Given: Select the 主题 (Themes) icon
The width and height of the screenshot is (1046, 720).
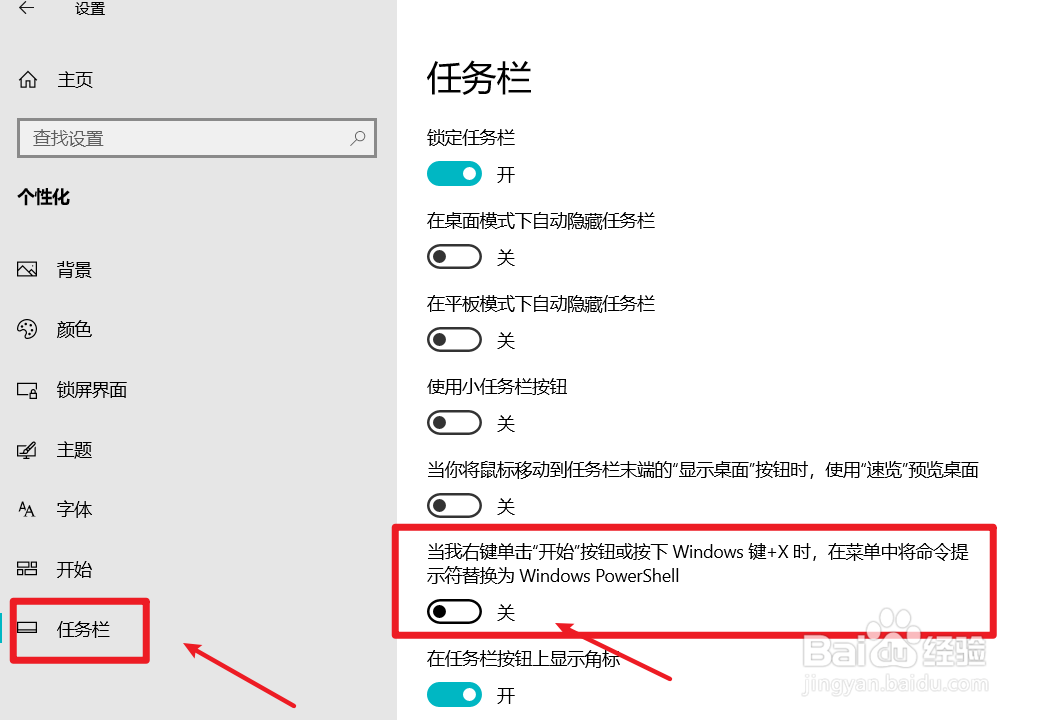Looking at the screenshot, I should (28, 450).
